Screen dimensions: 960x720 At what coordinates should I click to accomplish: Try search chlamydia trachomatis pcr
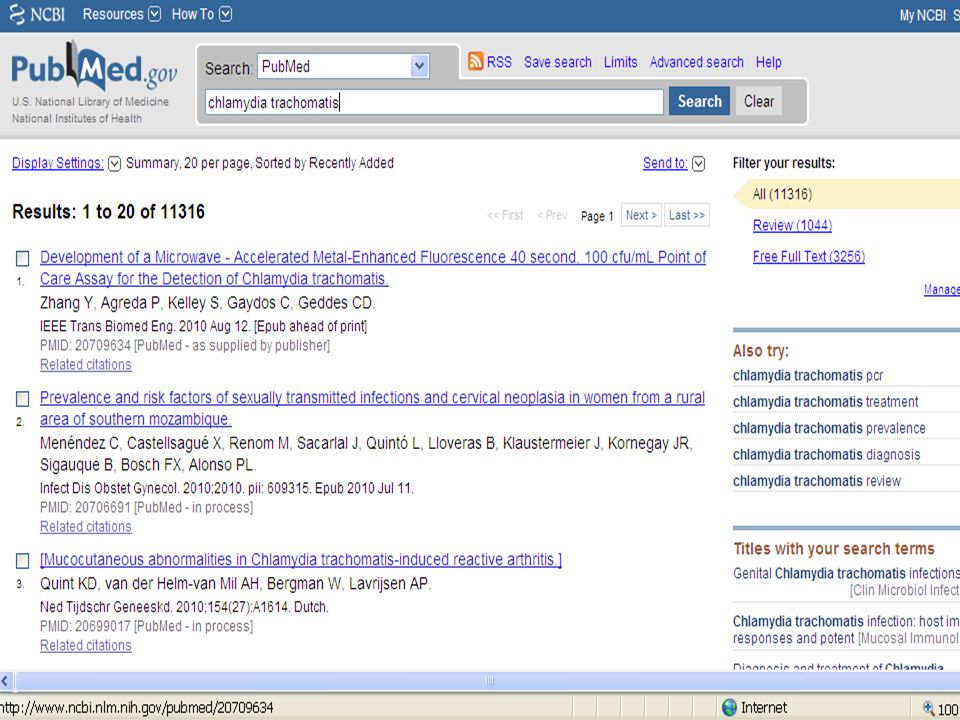coord(808,376)
